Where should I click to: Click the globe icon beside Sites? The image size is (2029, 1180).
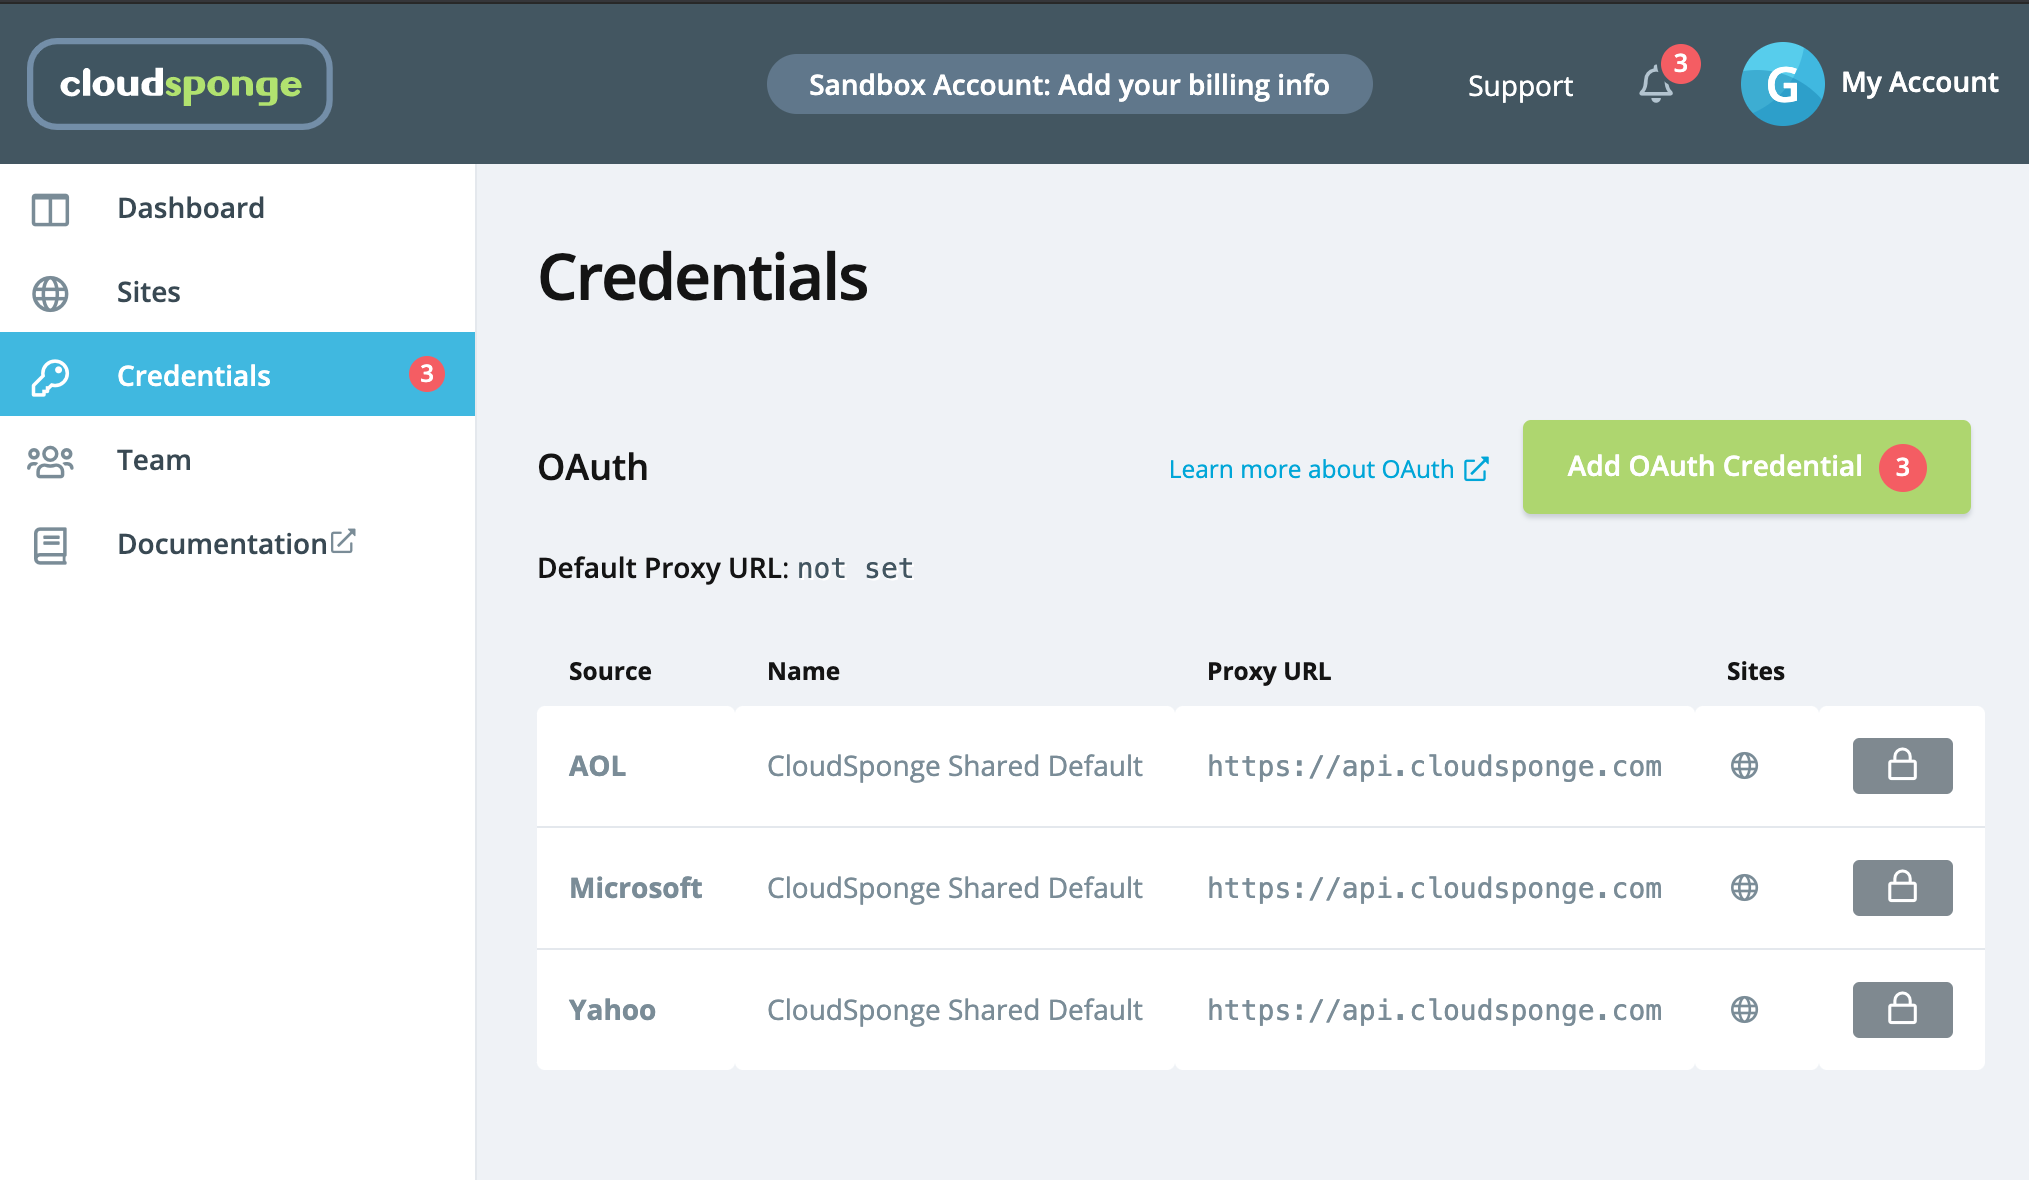click(x=49, y=293)
